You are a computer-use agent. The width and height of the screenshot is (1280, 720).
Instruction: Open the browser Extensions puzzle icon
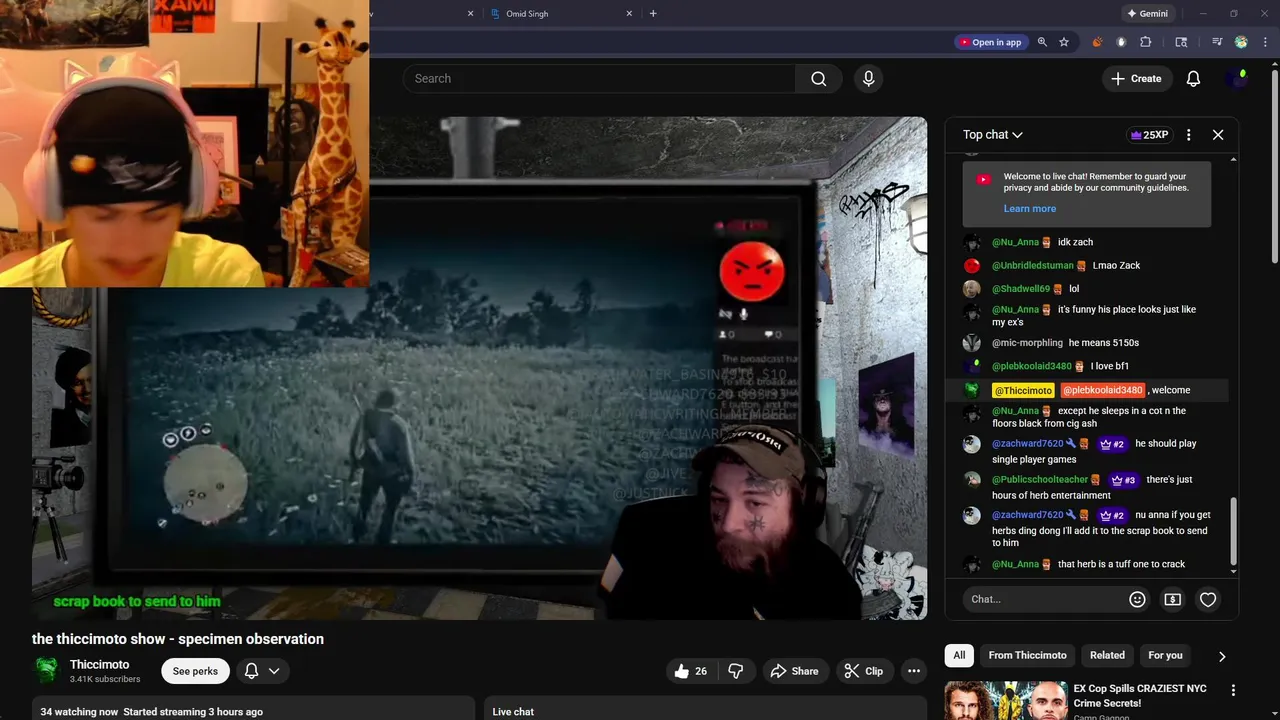[1146, 42]
